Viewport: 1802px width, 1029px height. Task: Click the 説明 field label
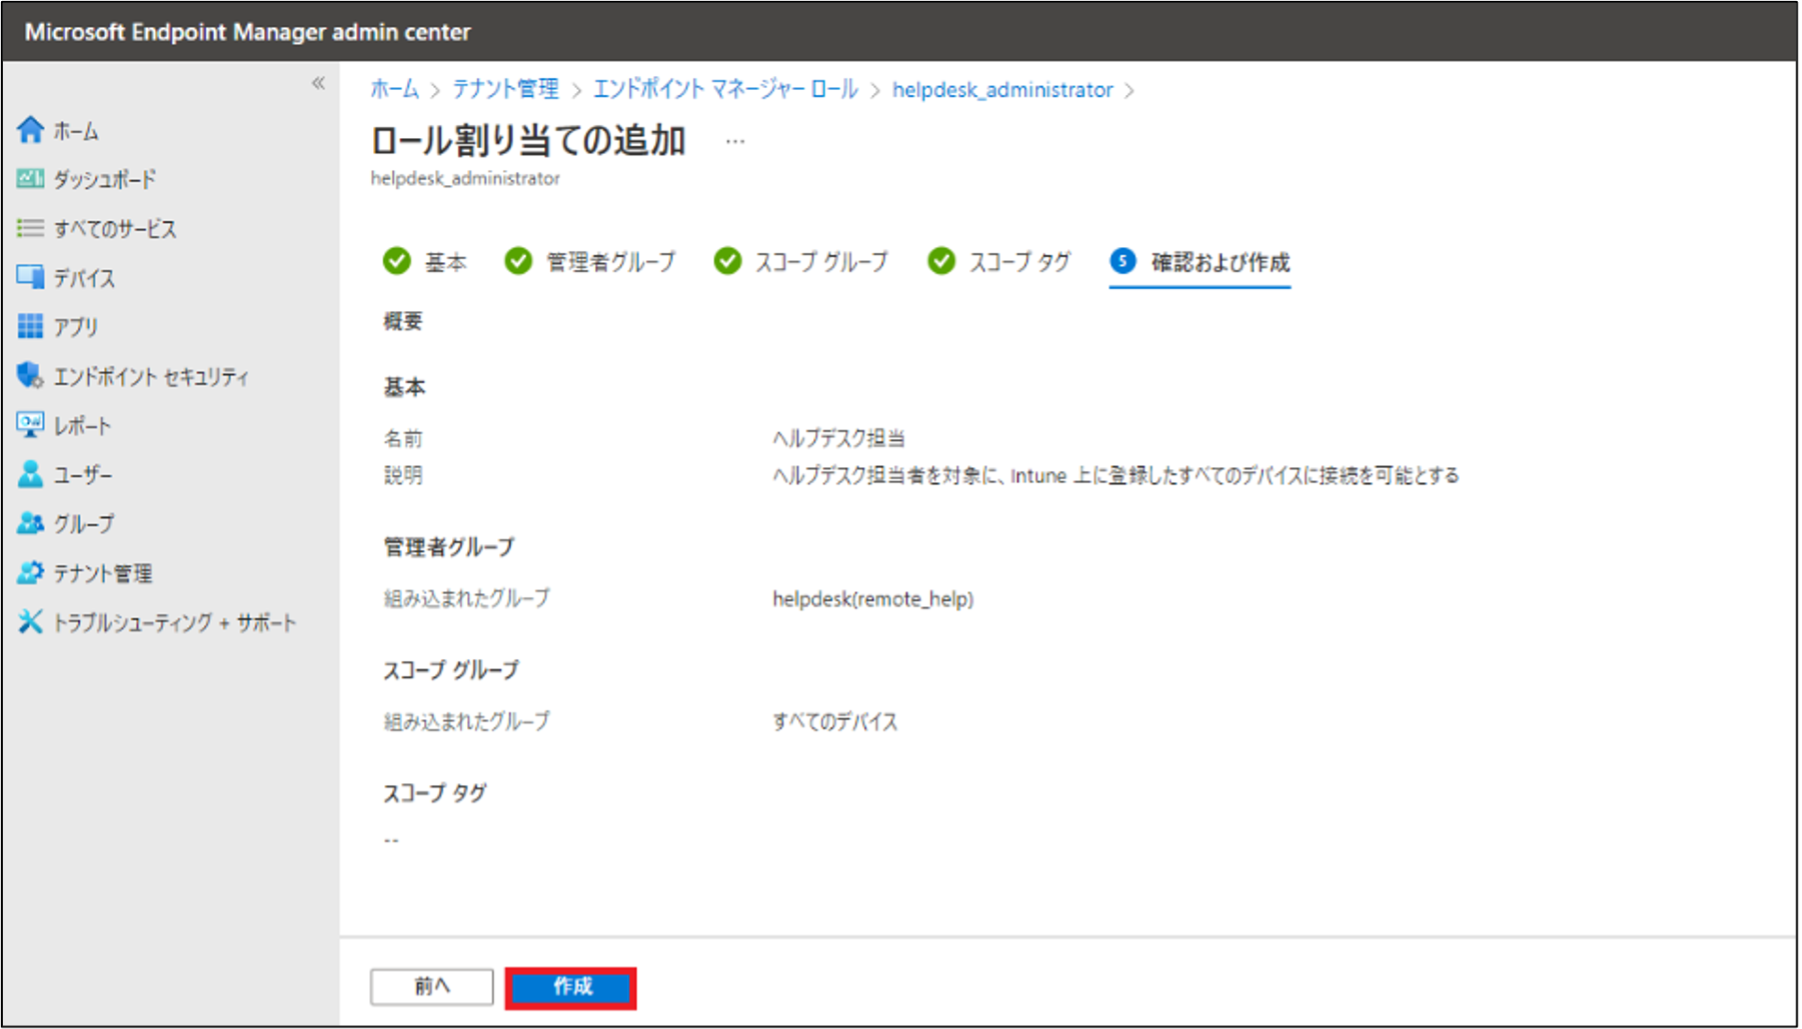[404, 475]
